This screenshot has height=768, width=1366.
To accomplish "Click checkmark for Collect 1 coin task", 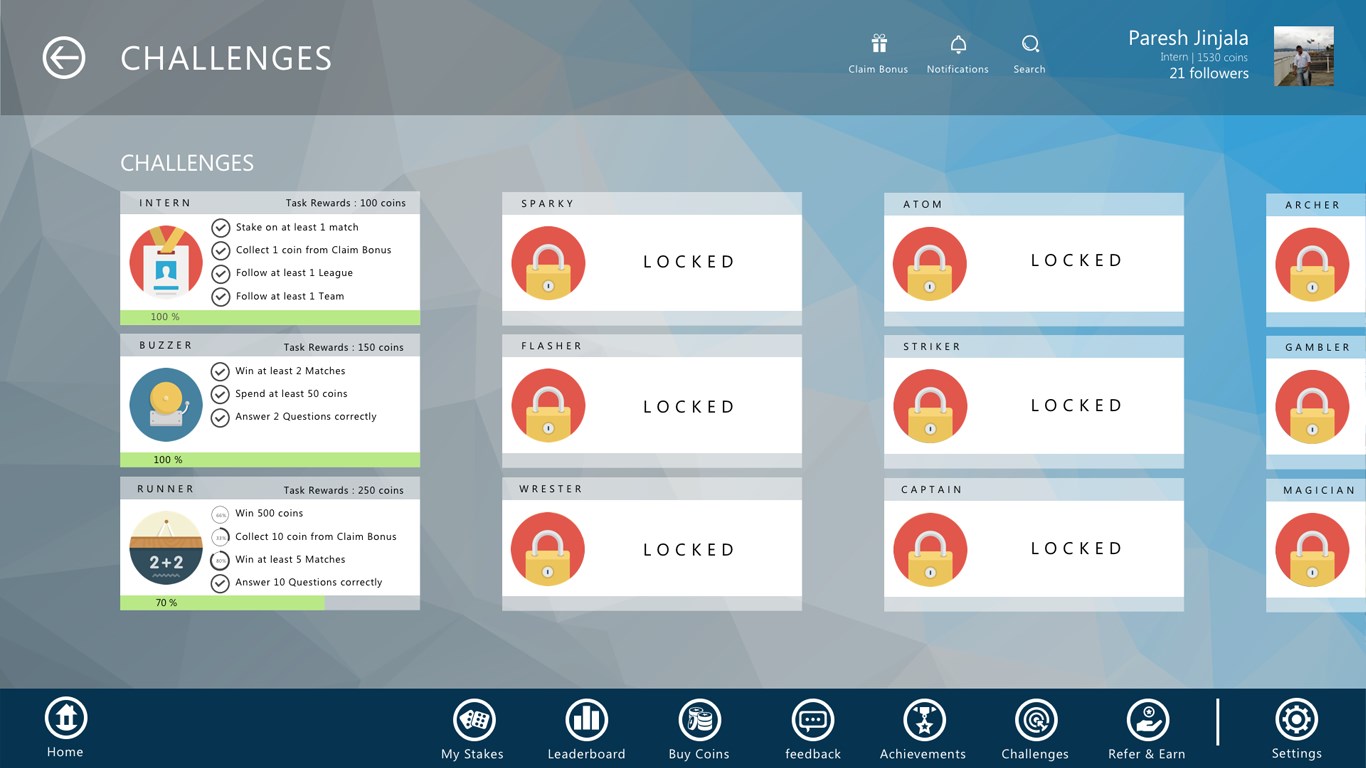I will pos(221,251).
